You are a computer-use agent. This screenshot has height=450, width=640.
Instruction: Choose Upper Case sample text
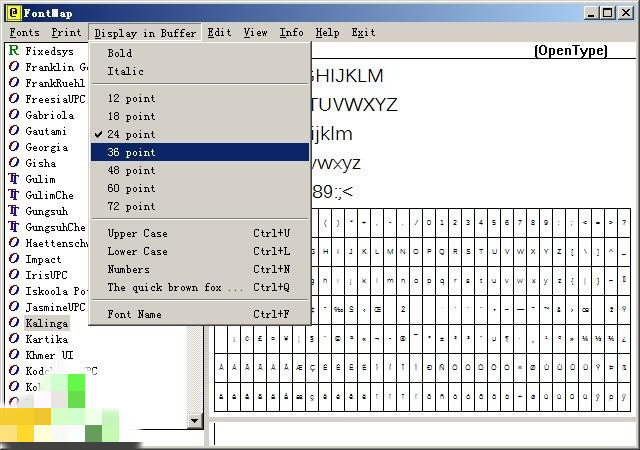(200, 234)
